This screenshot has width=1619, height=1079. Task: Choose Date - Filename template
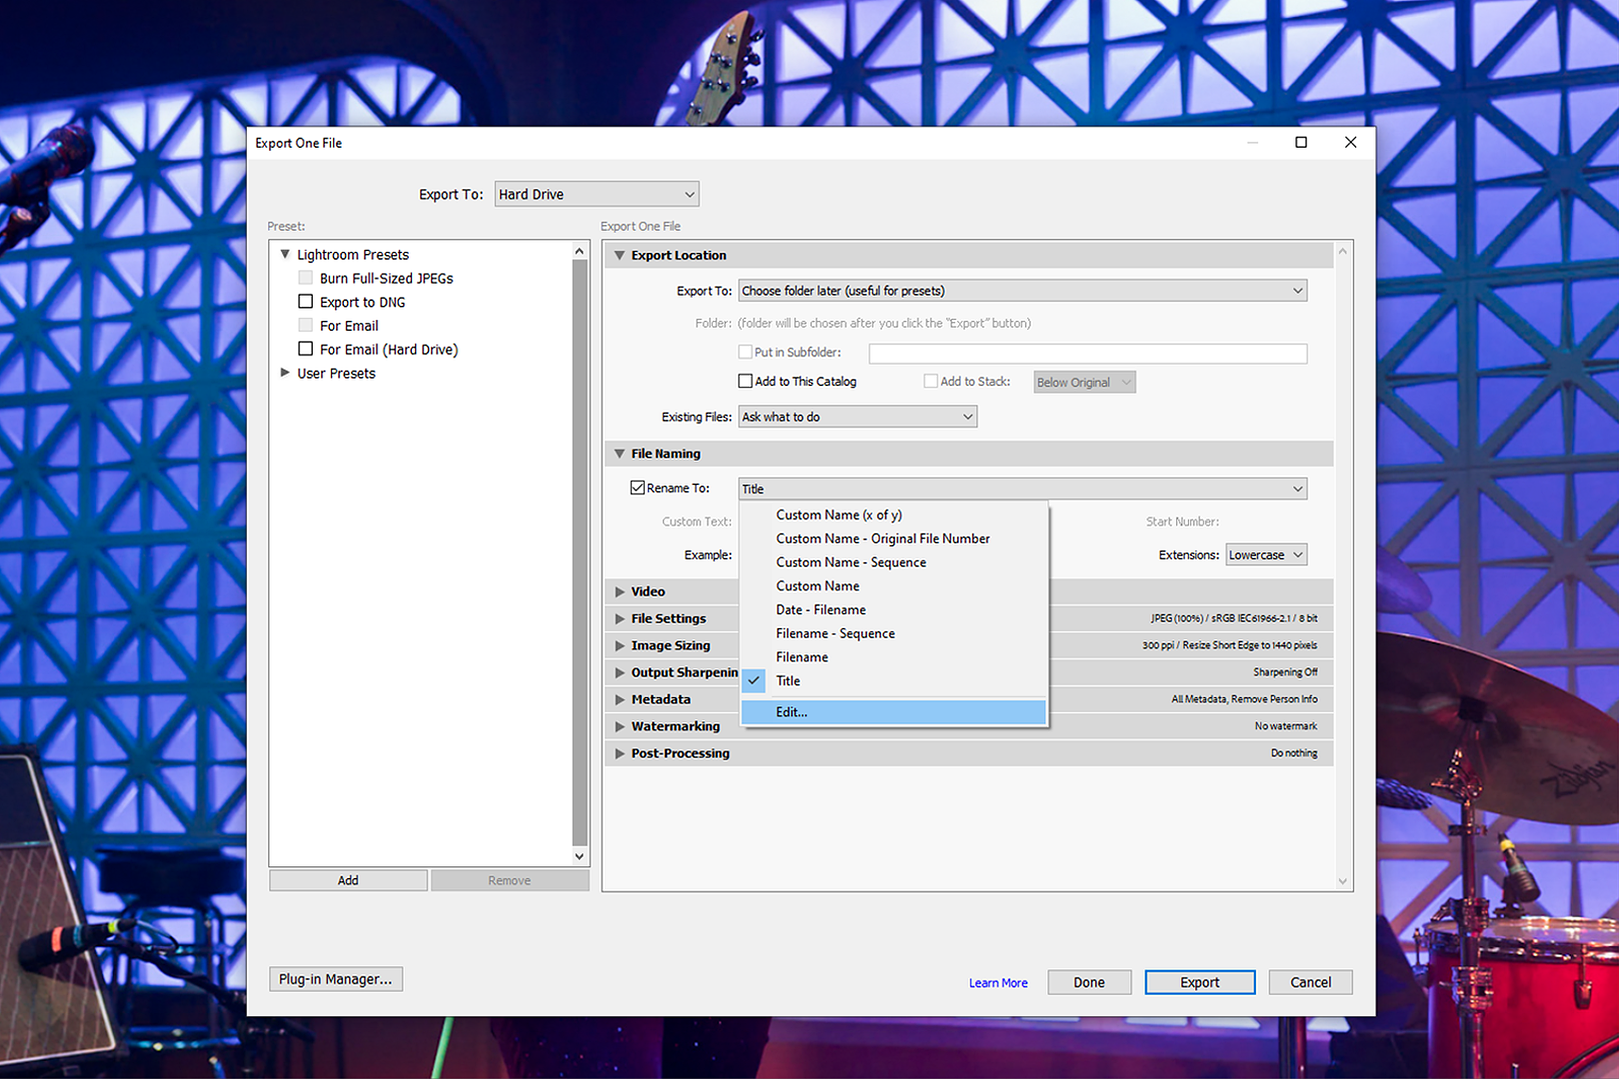point(894,610)
